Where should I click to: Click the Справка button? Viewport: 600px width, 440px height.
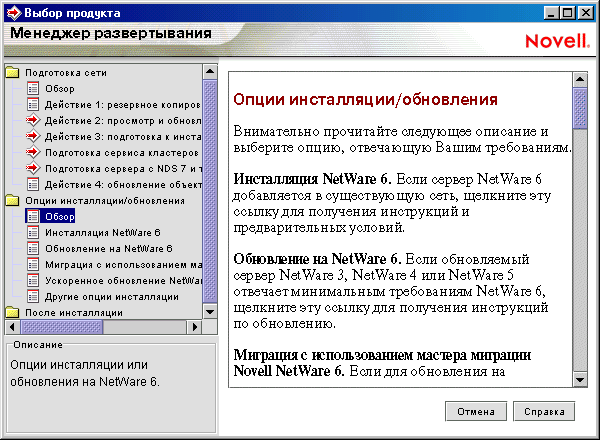pos(544,411)
